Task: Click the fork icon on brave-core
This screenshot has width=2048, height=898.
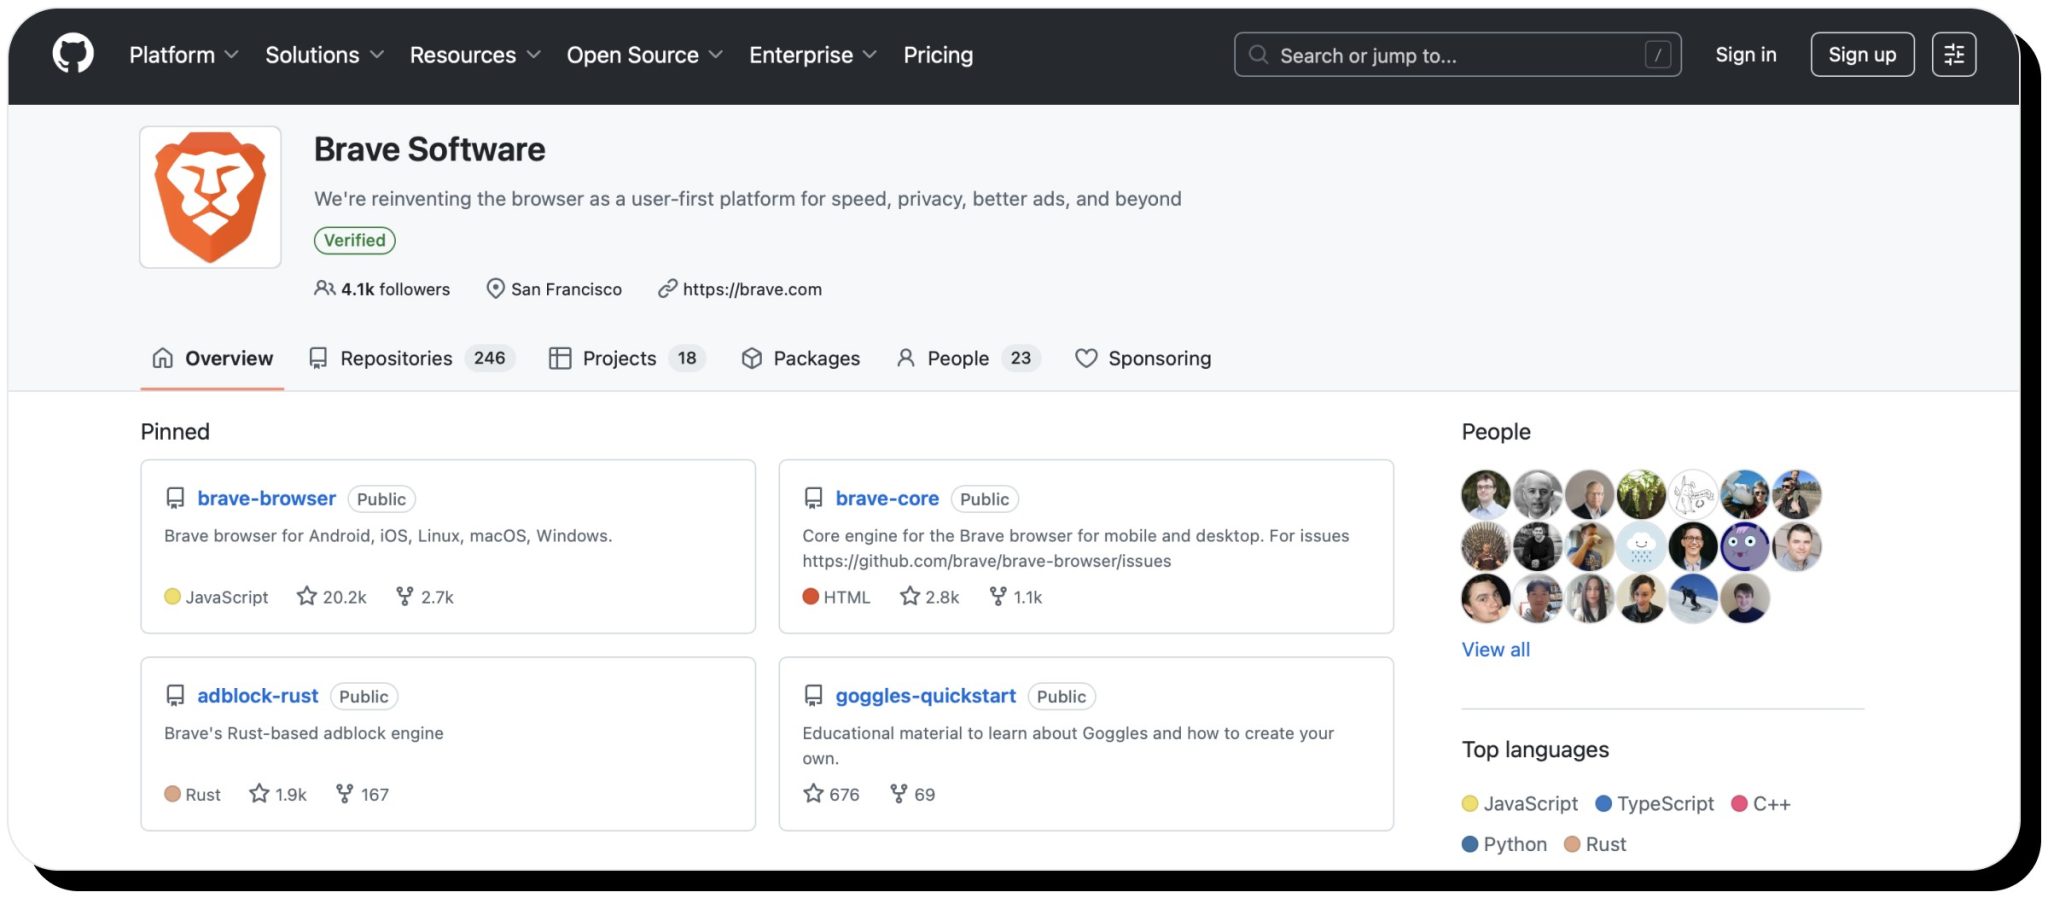Action: (997, 596)
